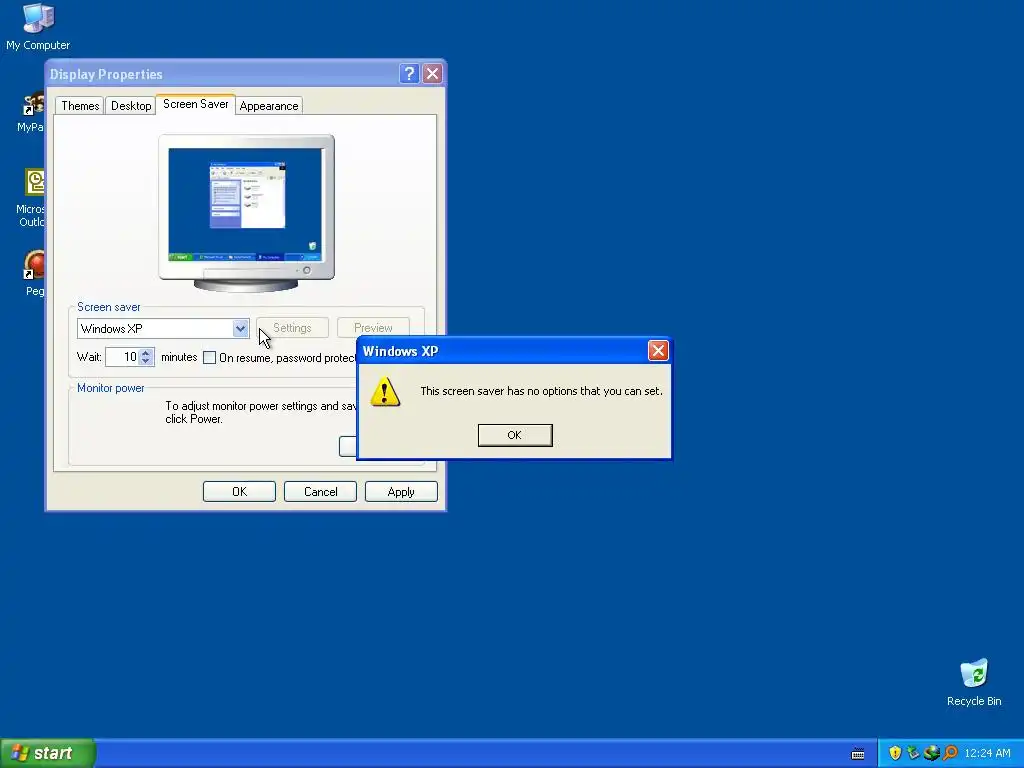
Task: Click the Start button
Action: point(48,753)
